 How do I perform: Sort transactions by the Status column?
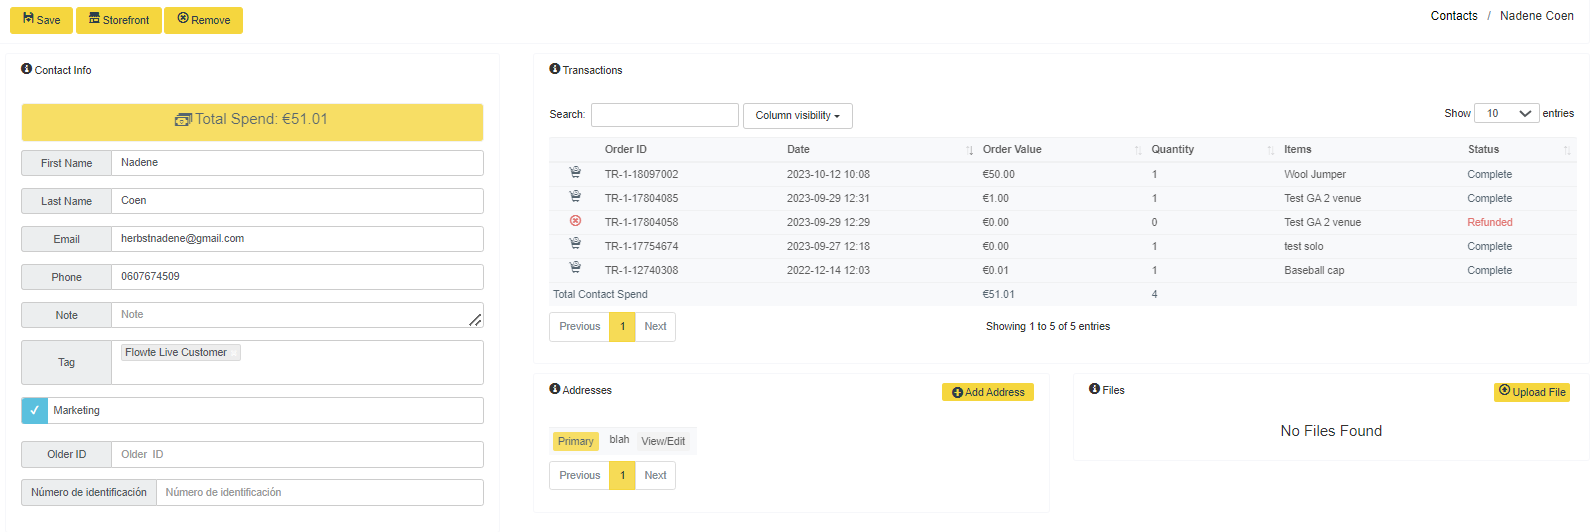point(1519,149)
